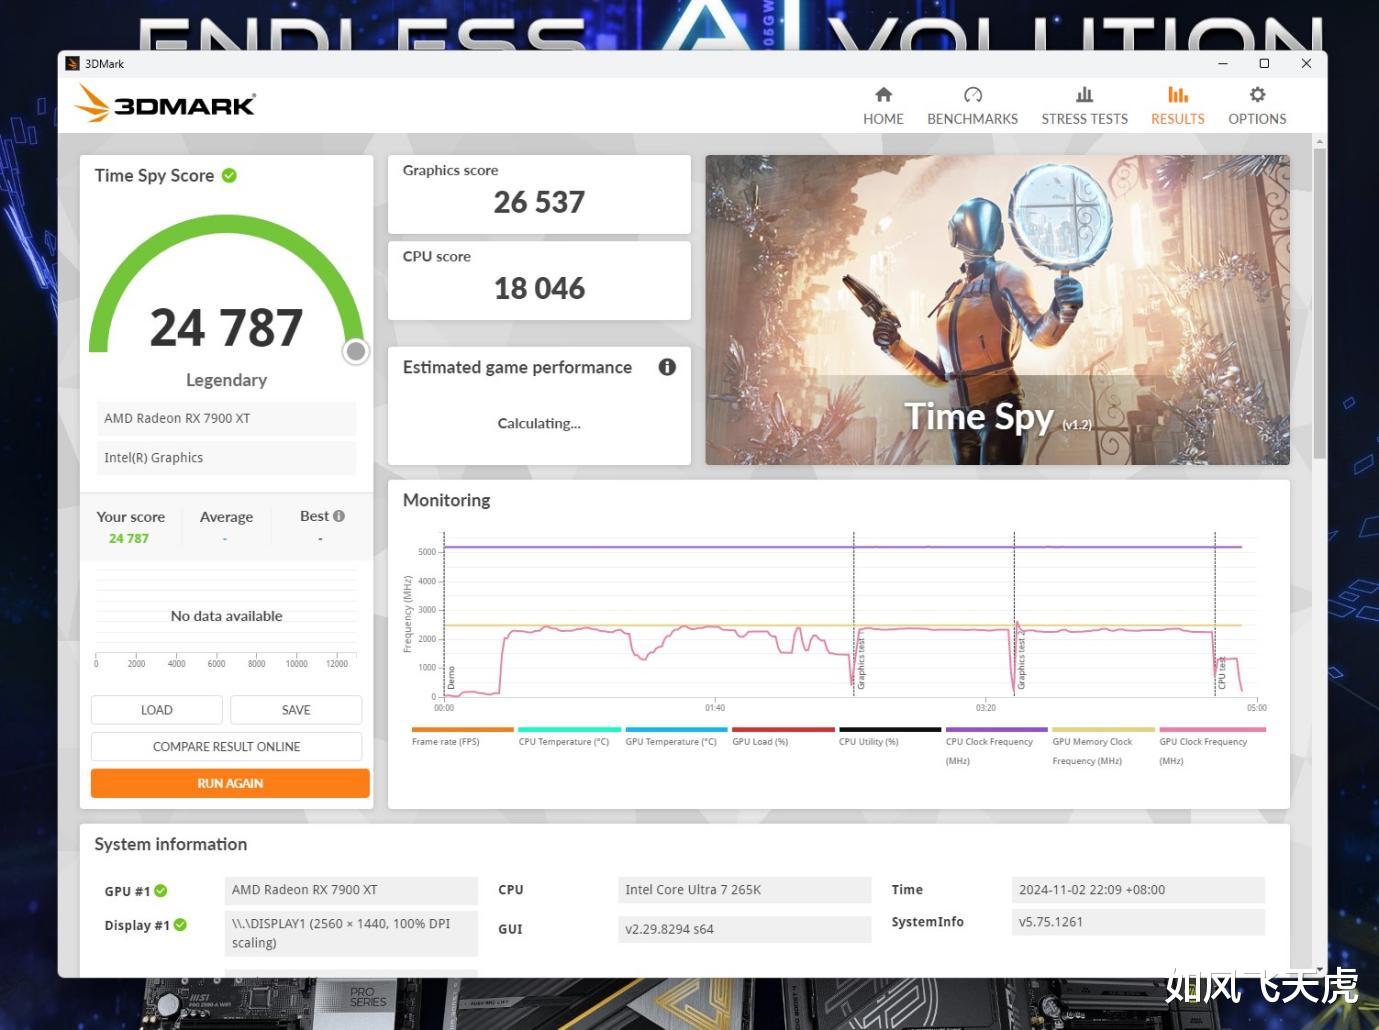The image size is (1379, 1030).
Task: Click the Intel(R) Graphics row
Action: click(226, 457)
